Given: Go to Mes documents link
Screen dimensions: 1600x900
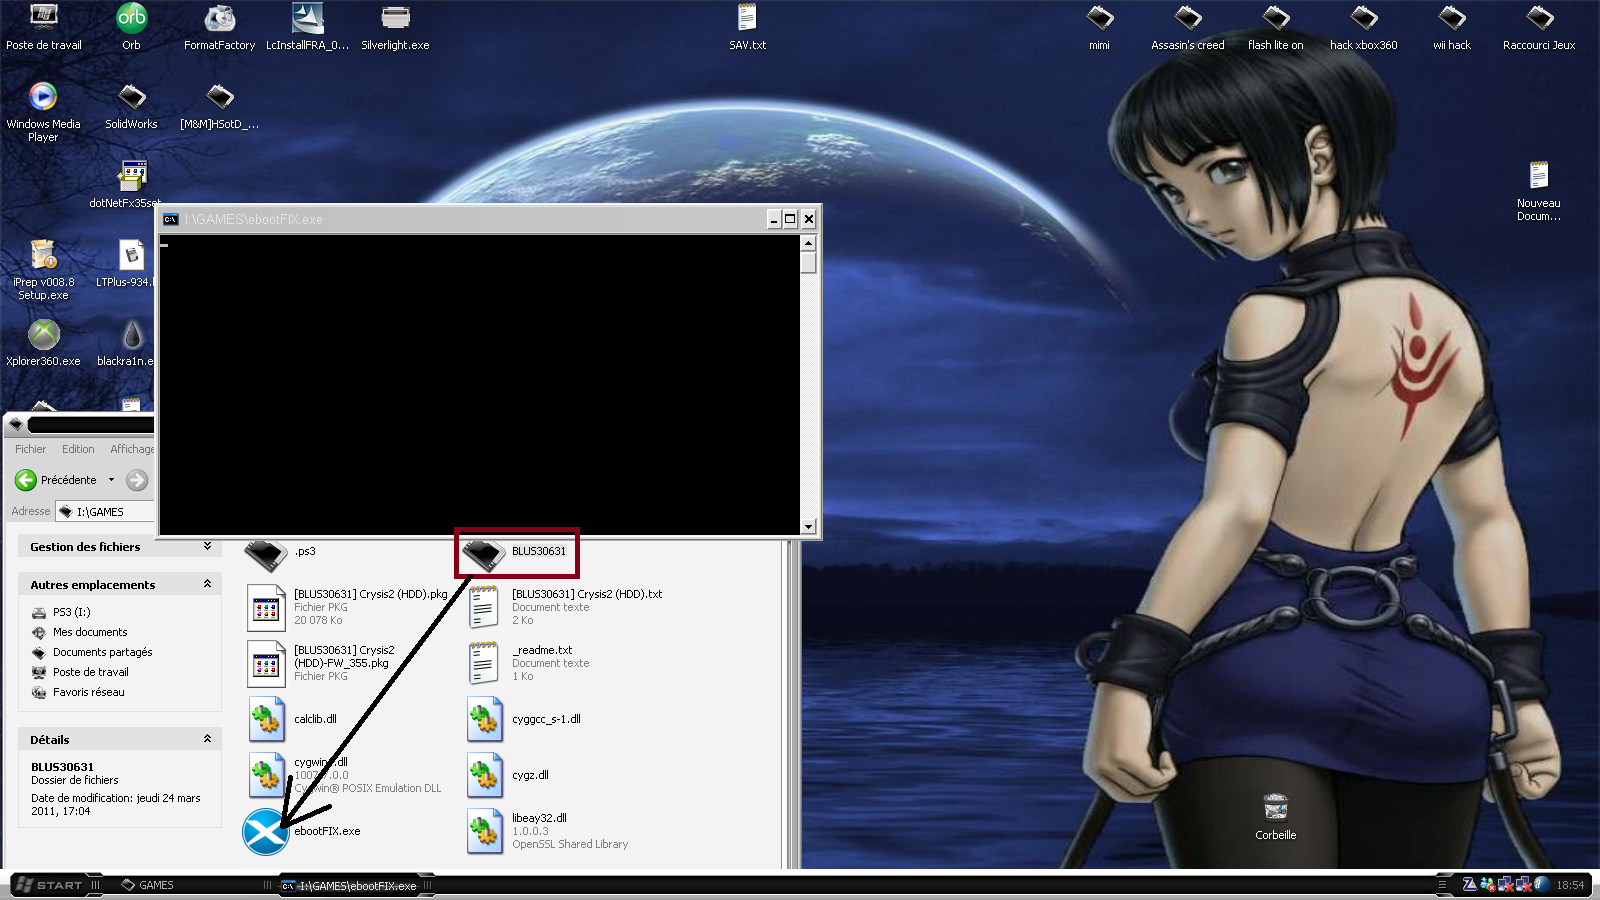Looking at the screenshot, I should (79, 632).
